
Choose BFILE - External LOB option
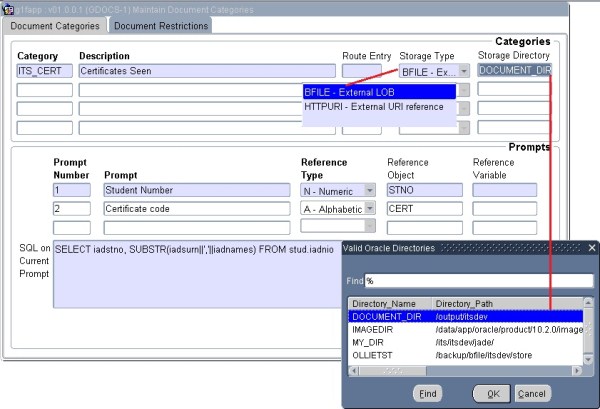point(378,92)
